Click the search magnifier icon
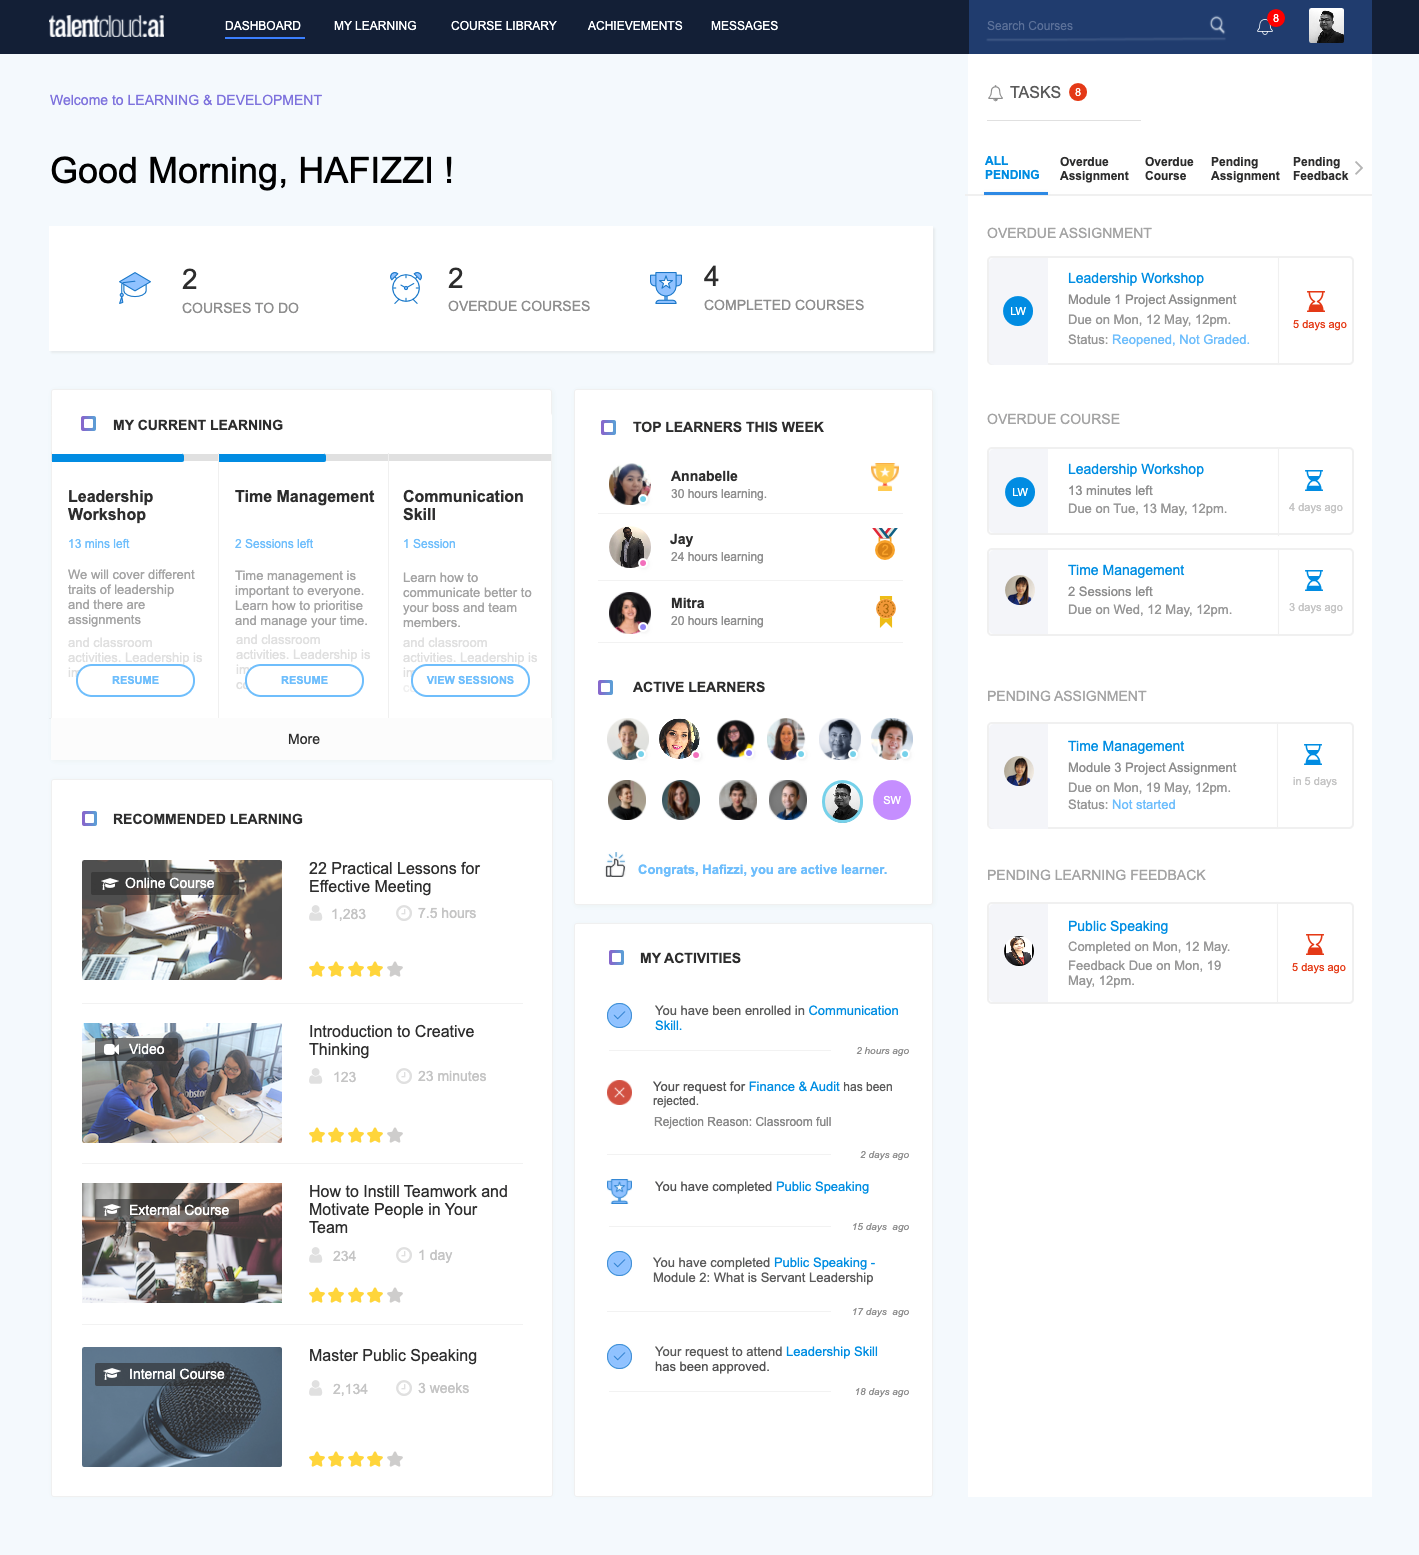 (1217, 25)
